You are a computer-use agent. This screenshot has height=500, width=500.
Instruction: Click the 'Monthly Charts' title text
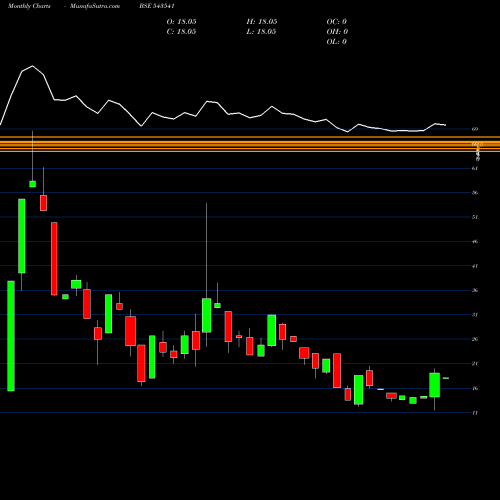pyautogui.click(x=29, y=6)
